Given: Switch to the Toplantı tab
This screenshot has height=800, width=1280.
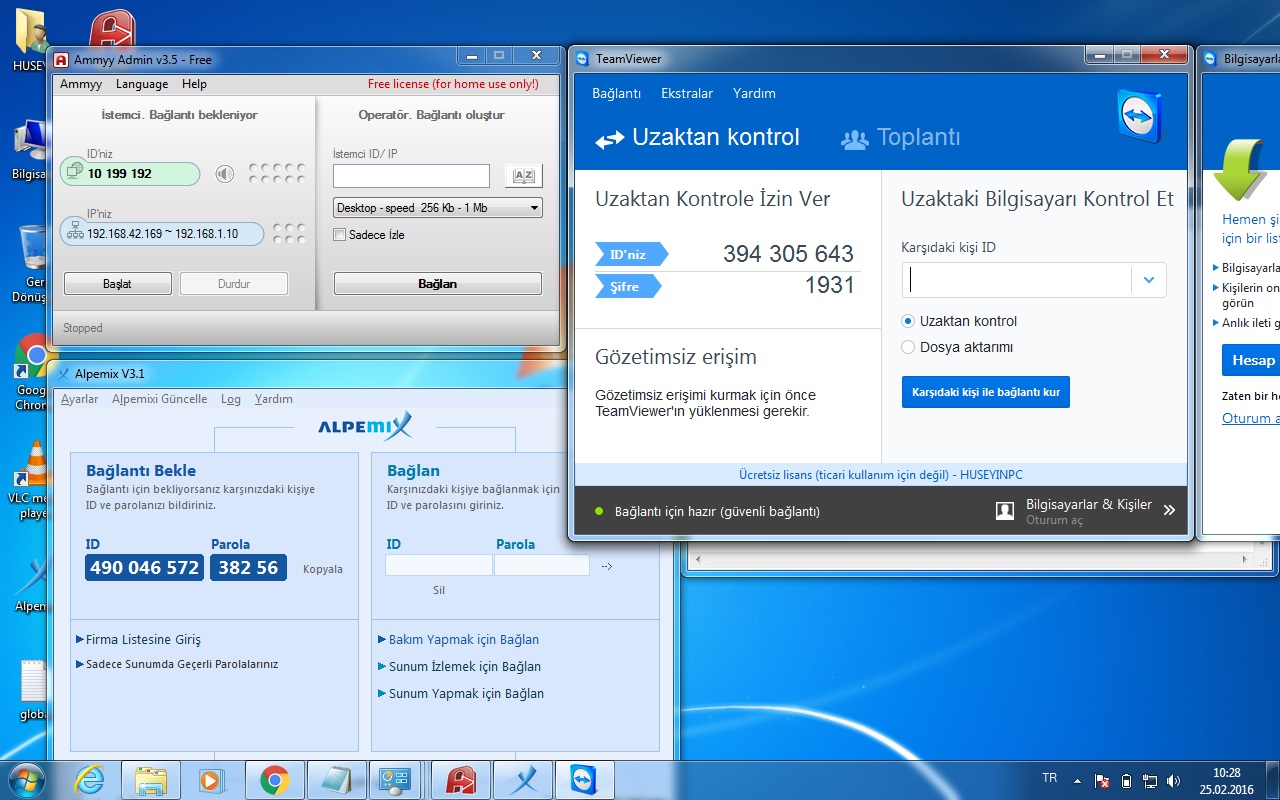Looking at the screenshot, I should (x=900, y=138).
